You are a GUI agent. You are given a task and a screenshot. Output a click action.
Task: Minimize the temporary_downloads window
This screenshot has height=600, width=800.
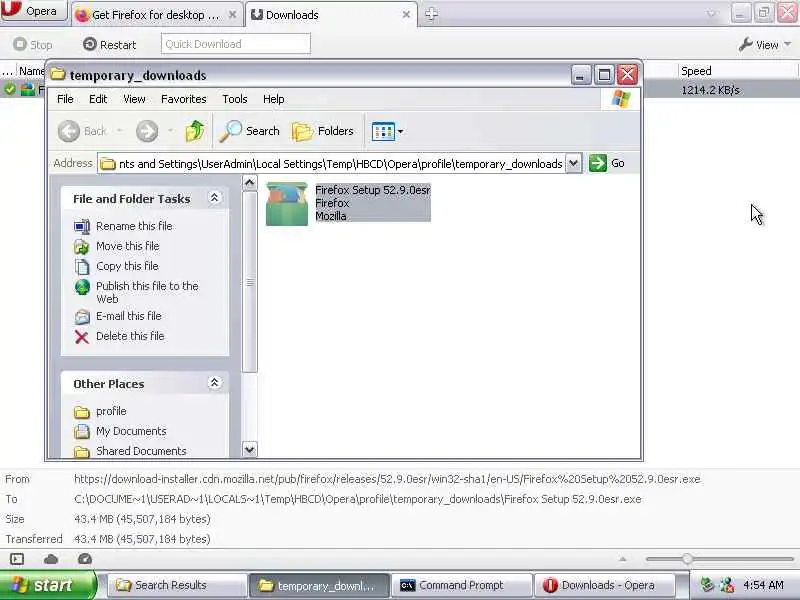tap(580, 76)
